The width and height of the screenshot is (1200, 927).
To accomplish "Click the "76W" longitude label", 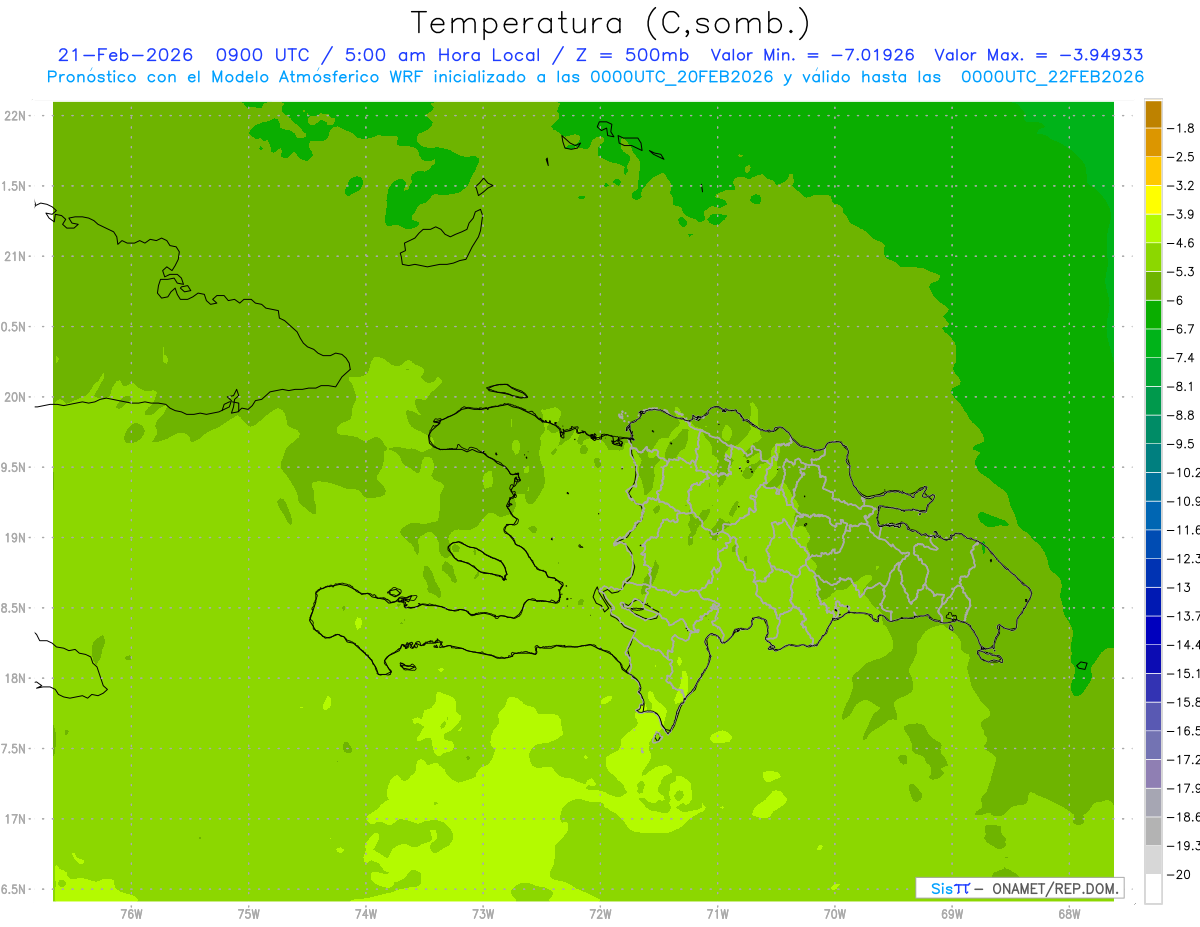I will coord(131,913).
